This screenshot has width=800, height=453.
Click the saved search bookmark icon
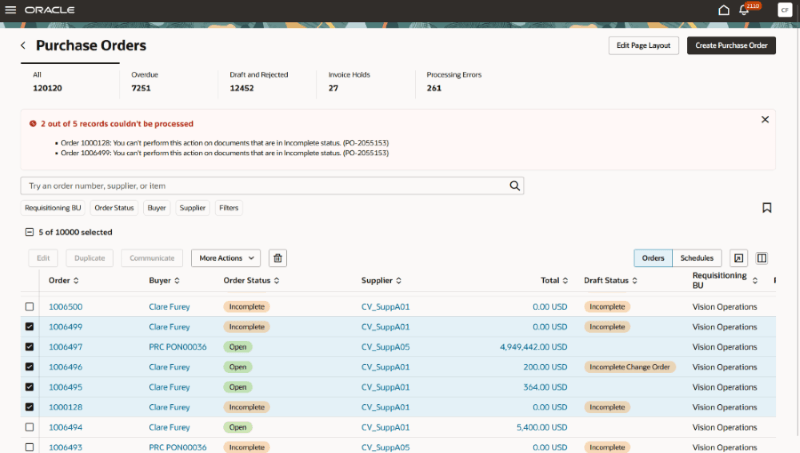pos(766,208)
